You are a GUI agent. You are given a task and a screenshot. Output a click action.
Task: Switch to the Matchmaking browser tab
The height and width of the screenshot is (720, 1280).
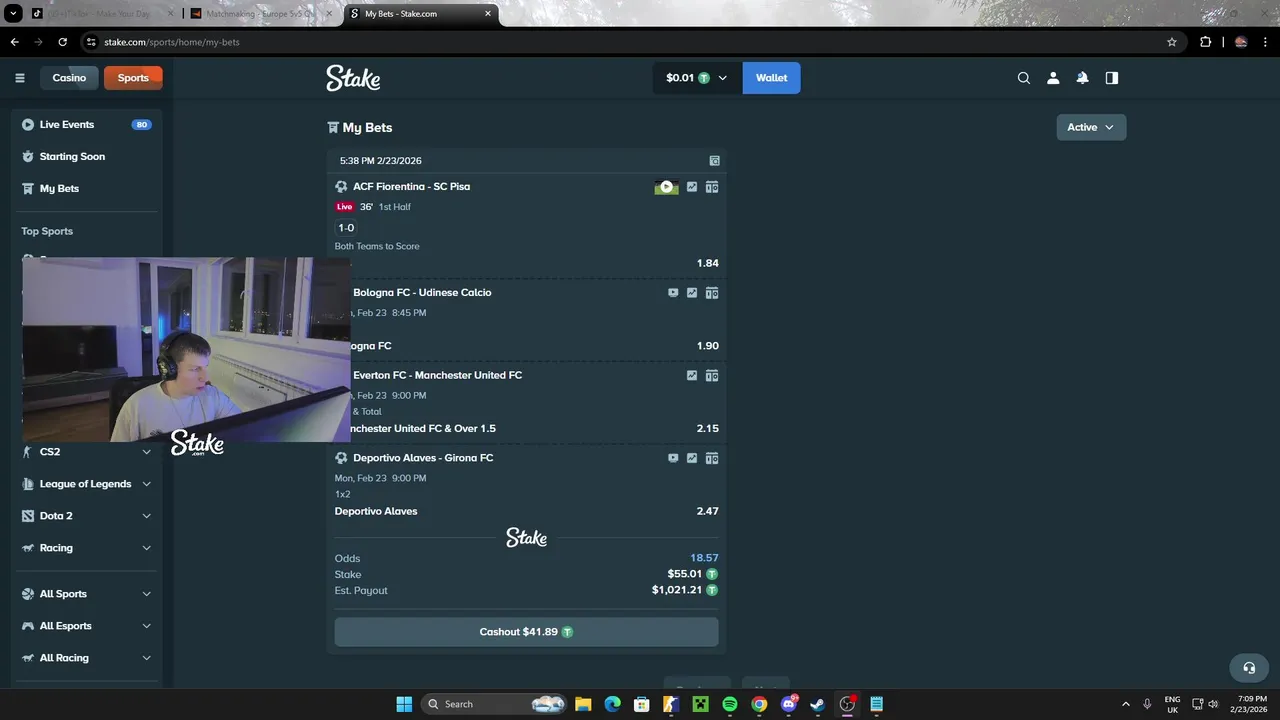[260, 14]
